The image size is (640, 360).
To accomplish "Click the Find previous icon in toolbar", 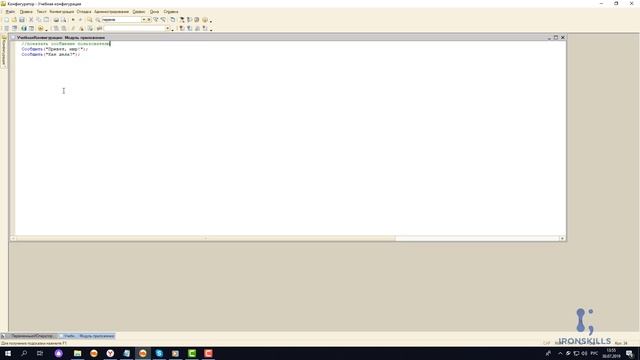I will coord(163,20).
